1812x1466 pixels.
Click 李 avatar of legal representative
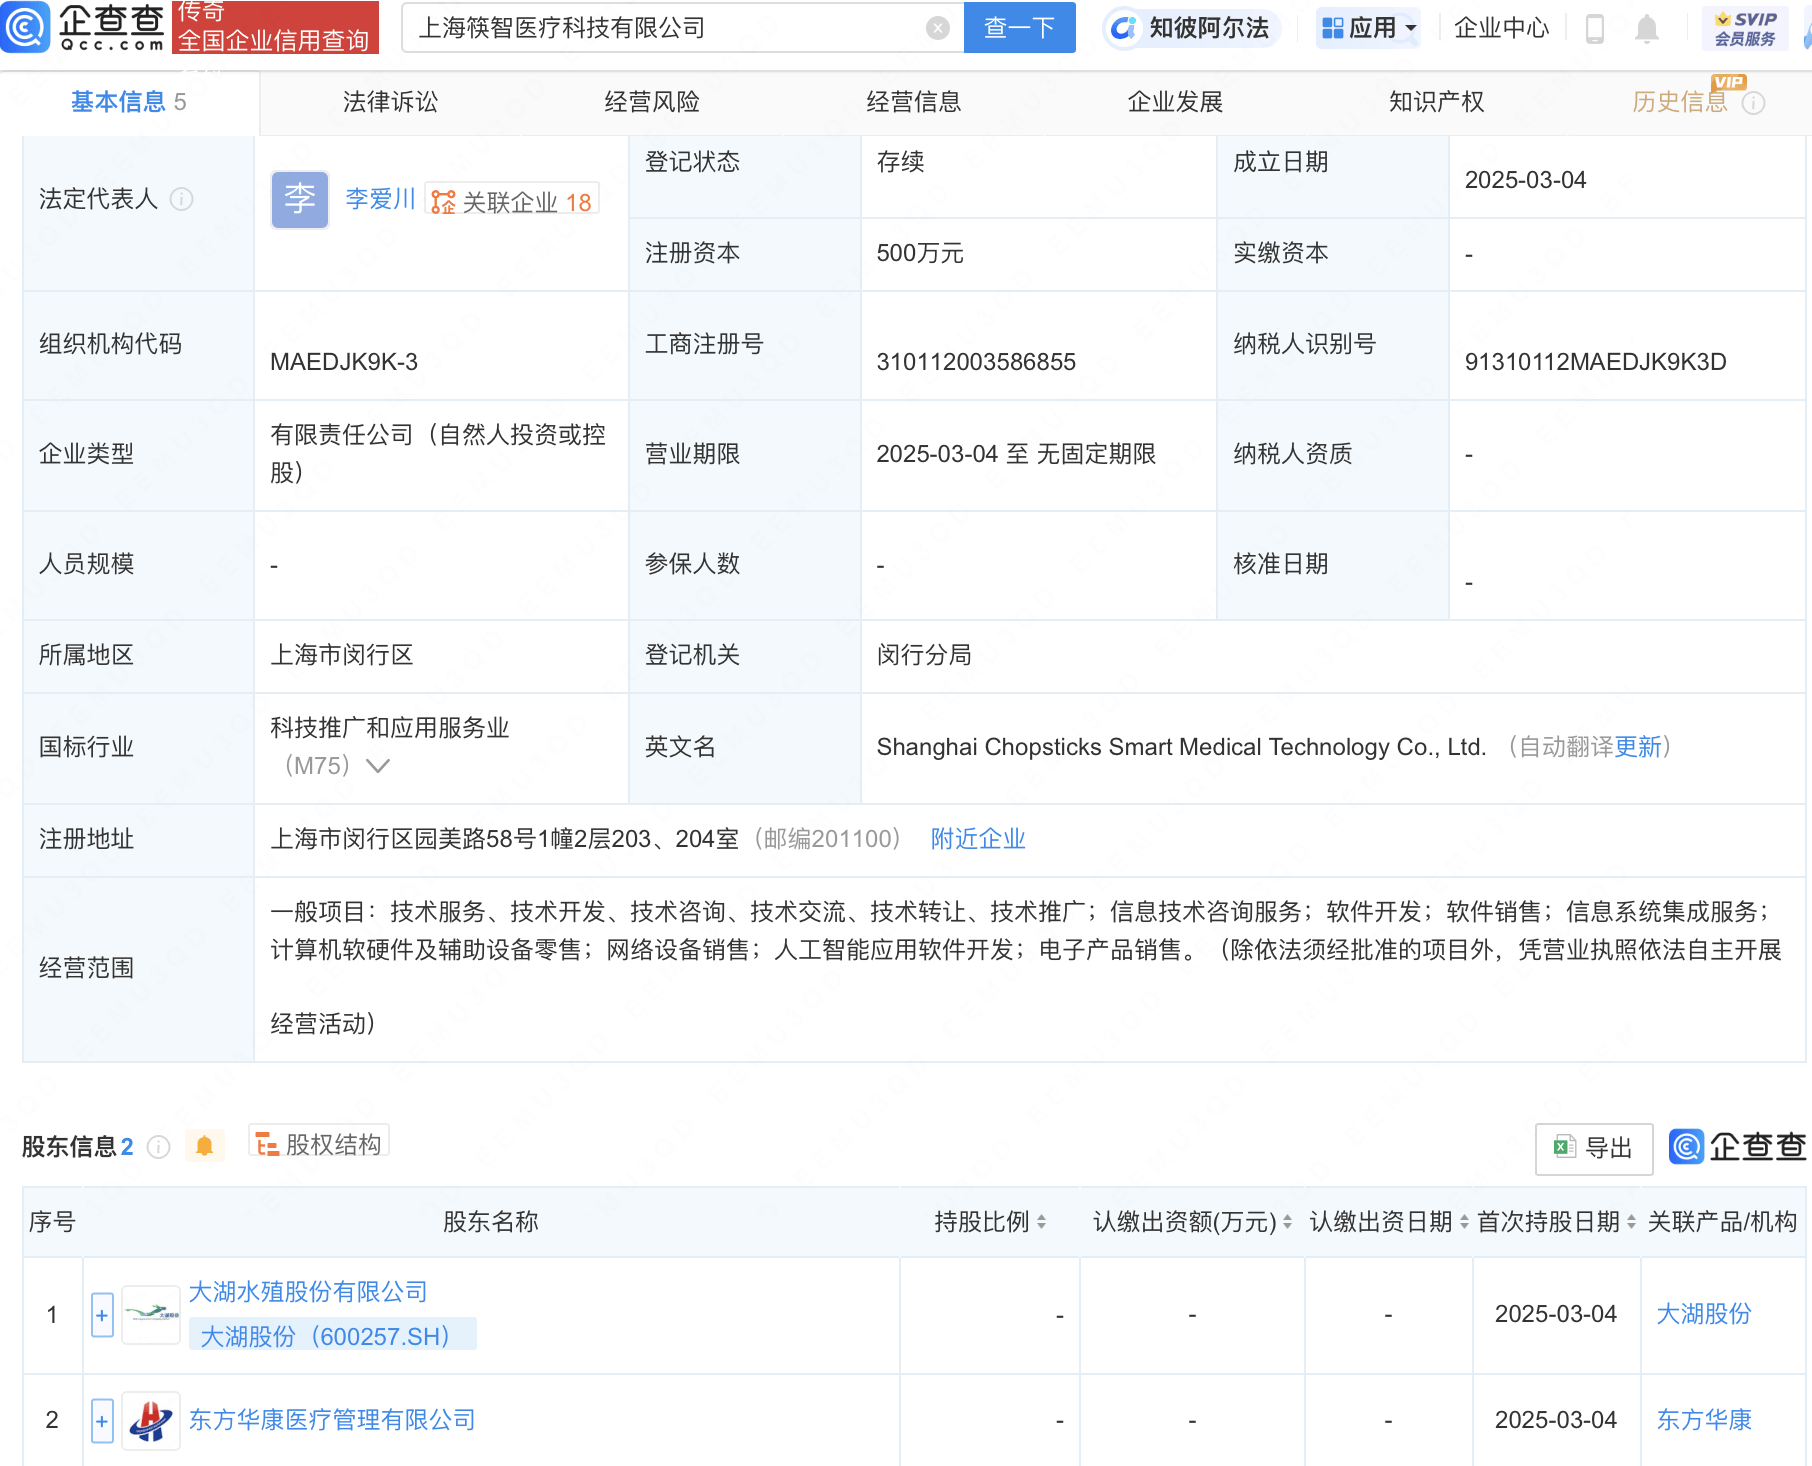pyautogui.click(x=300, y=200)
